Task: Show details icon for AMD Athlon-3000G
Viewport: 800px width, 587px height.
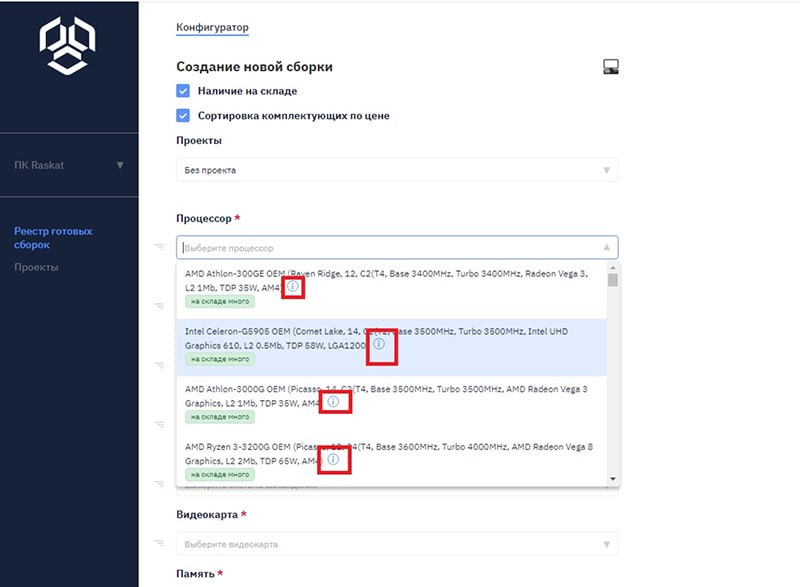Action: click(333, 402)
